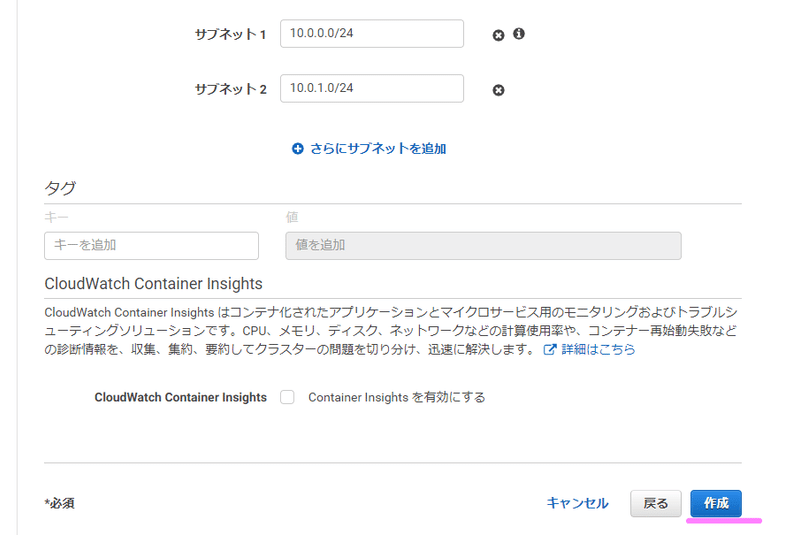Click the 値を追加 tag value field
800x535 pixels.
(x=483, y=245)
